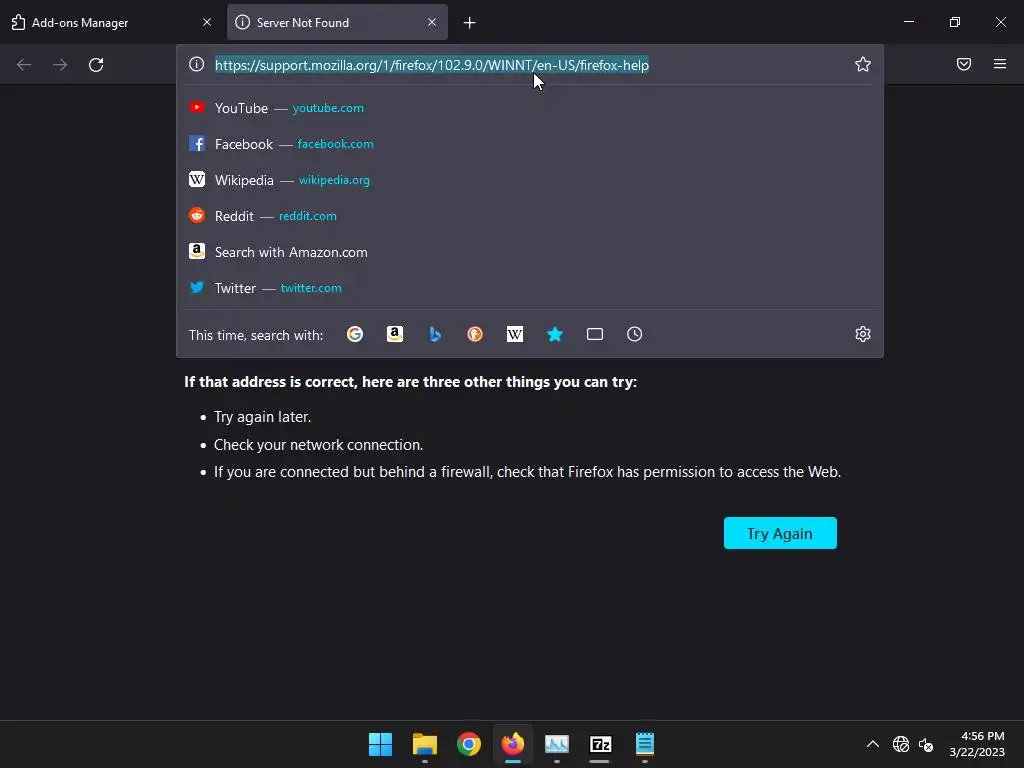This screenshot has width=1024, height=768.
Task: Select Search with Amazon.com suggestion
Action: click(x=530, y=251)
